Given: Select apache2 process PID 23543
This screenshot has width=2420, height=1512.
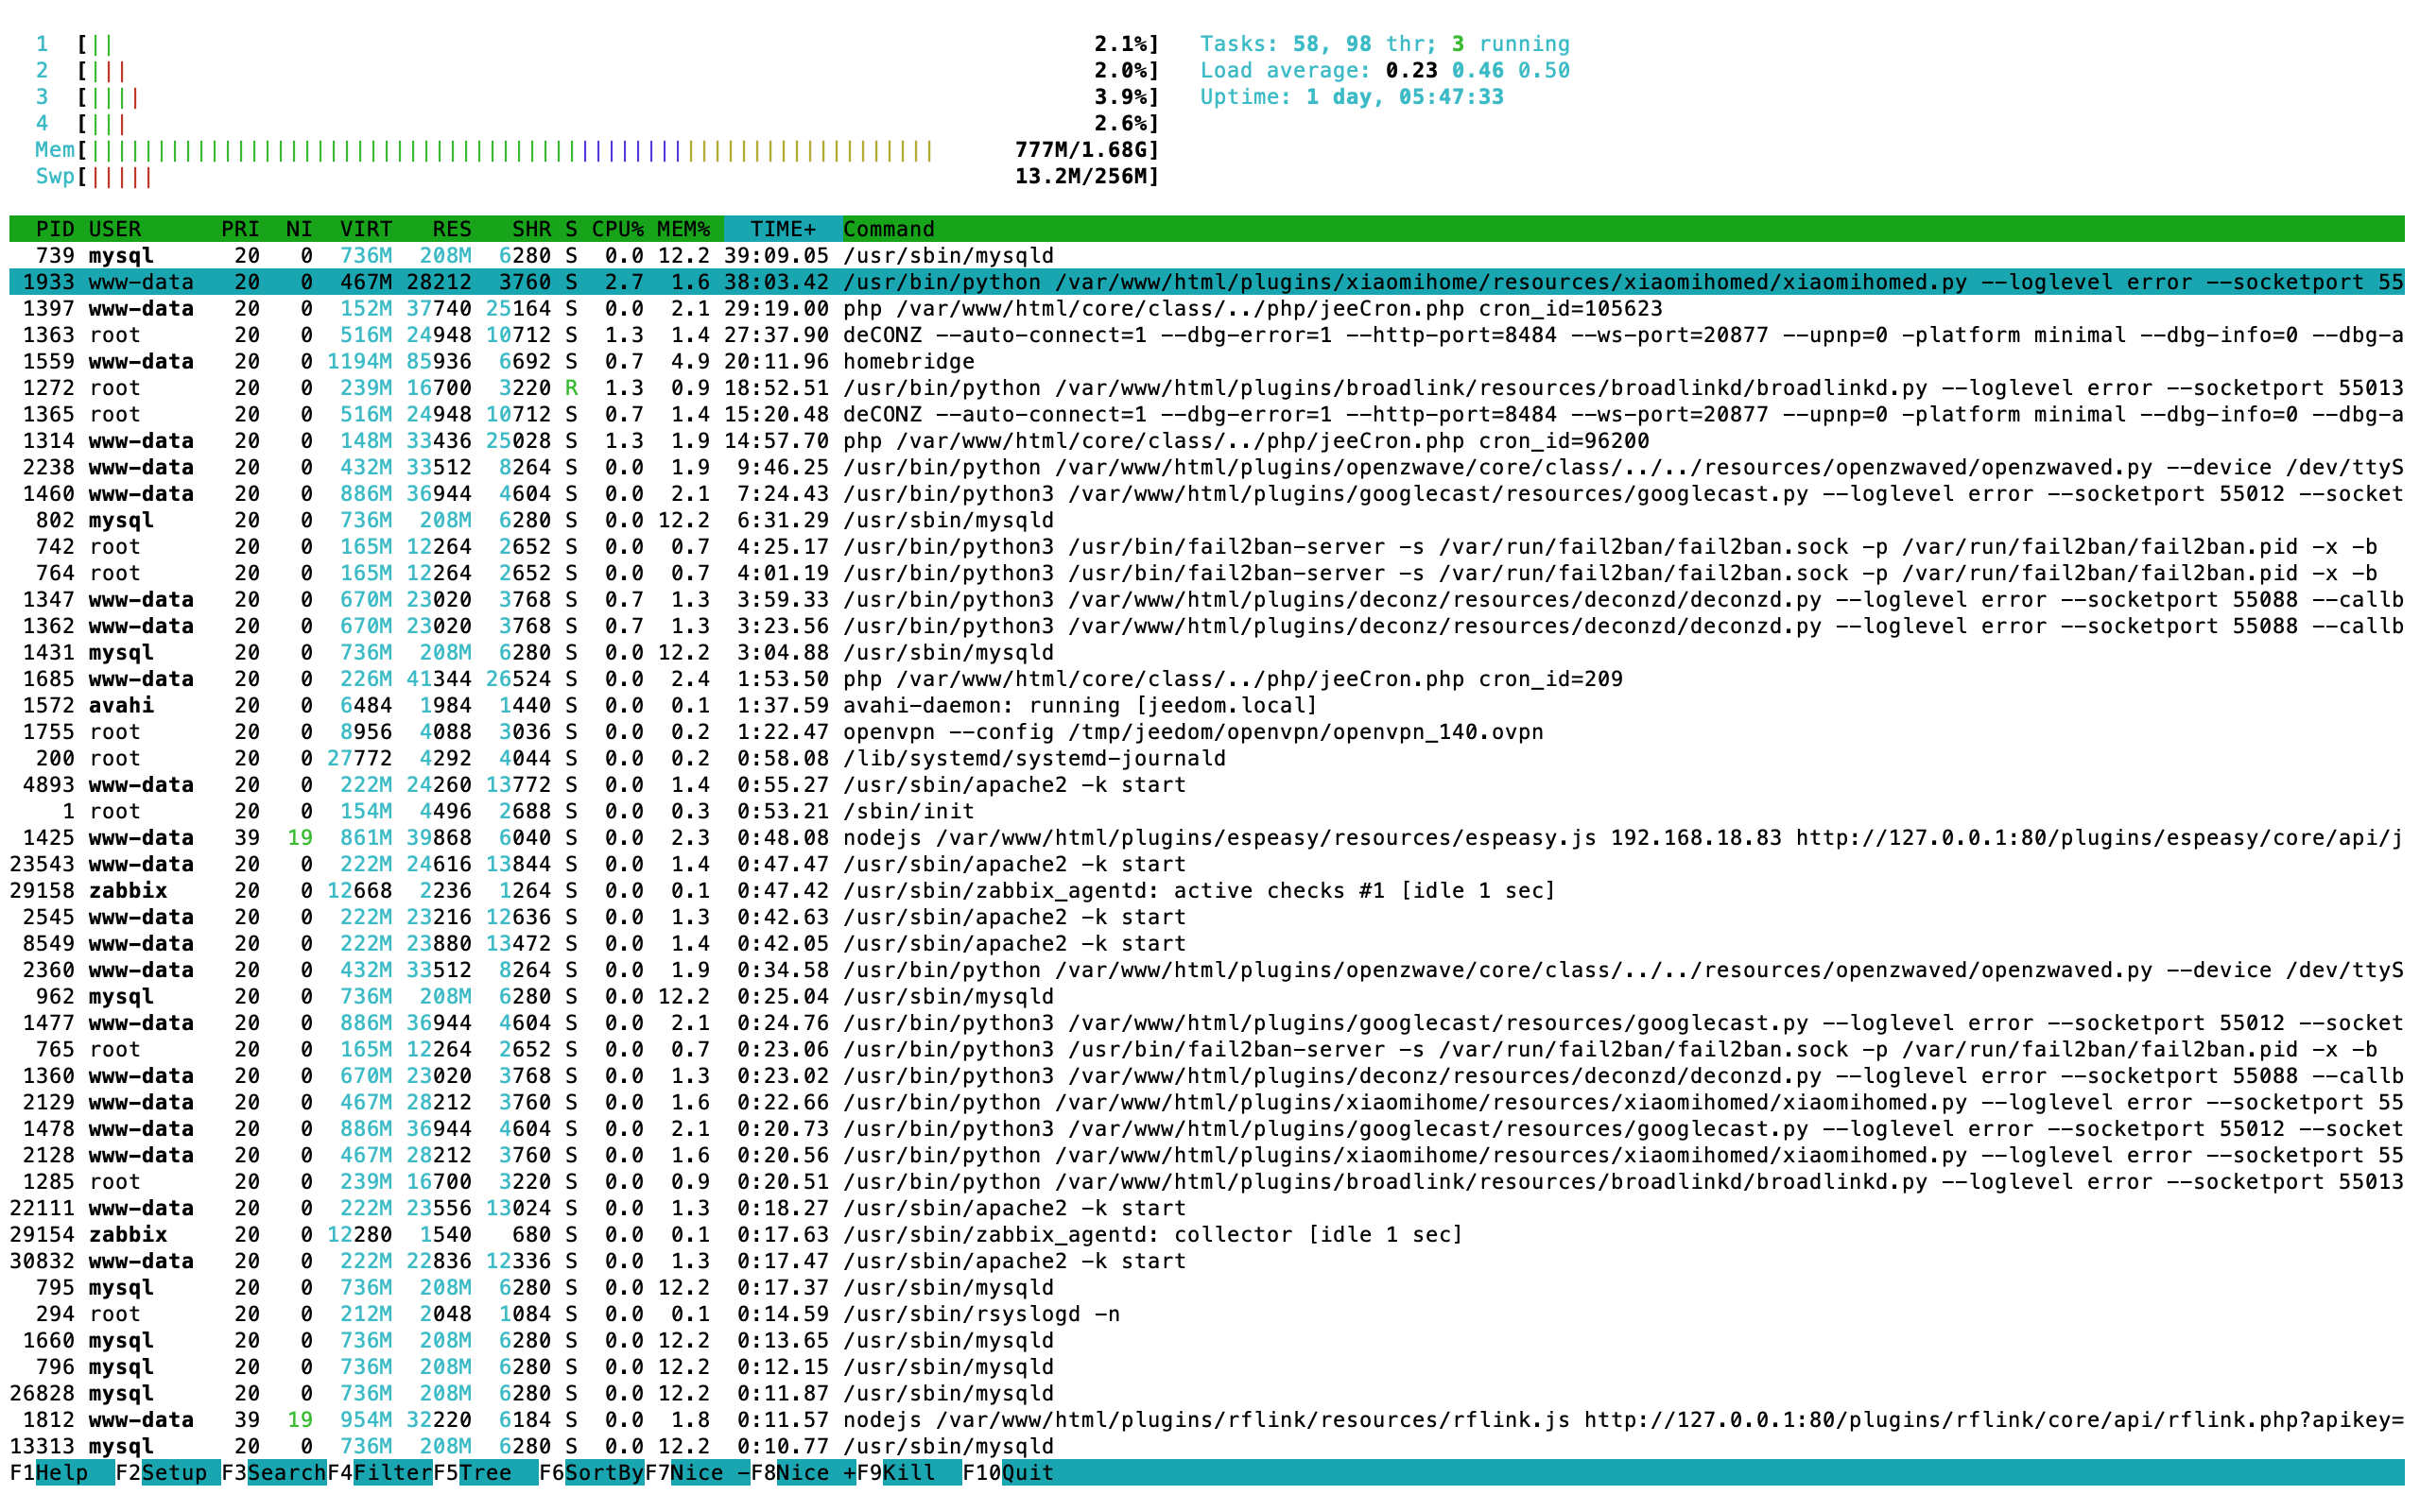Looking at the screenshot, I should tap(1207, 864).
